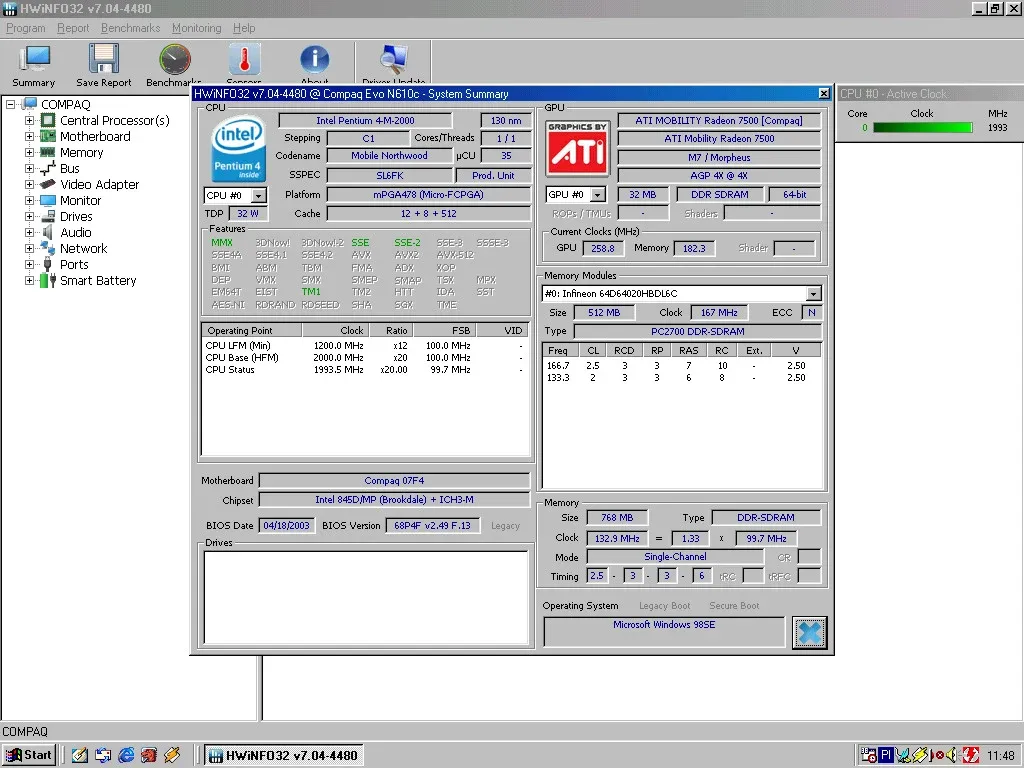
Task: Expand the Memory tree node
Action: tap(29, 152)
